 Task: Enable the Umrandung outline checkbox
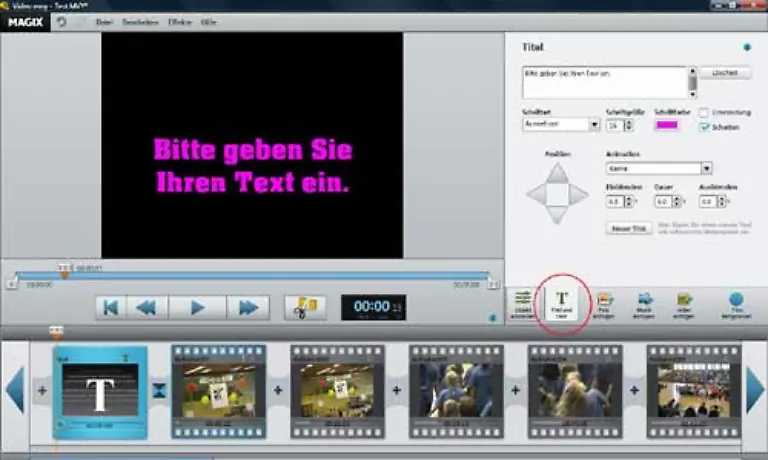pos(703,113)
